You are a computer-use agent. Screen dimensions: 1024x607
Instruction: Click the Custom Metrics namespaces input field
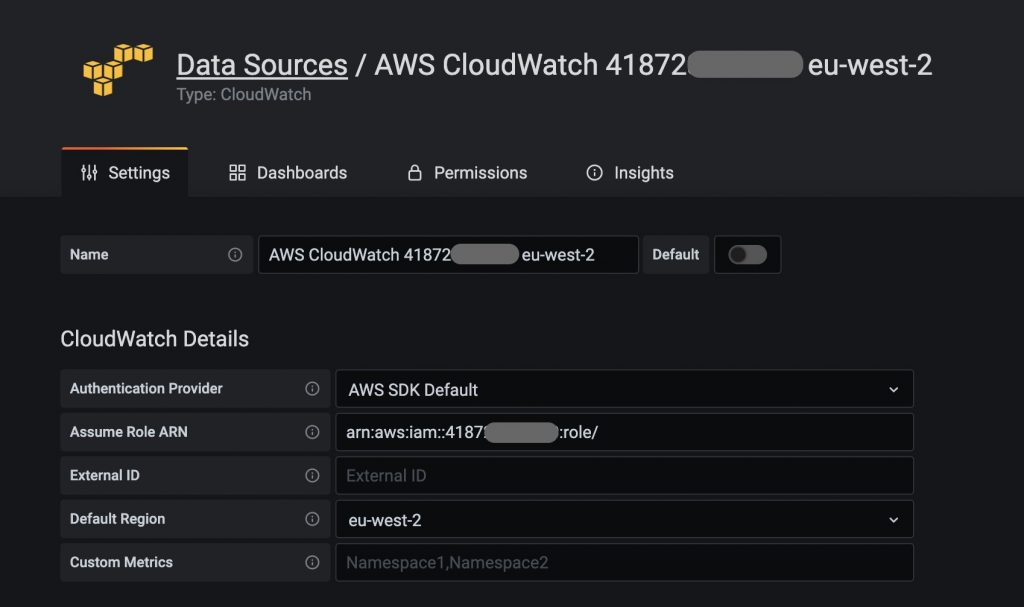(x=624, y=562)
